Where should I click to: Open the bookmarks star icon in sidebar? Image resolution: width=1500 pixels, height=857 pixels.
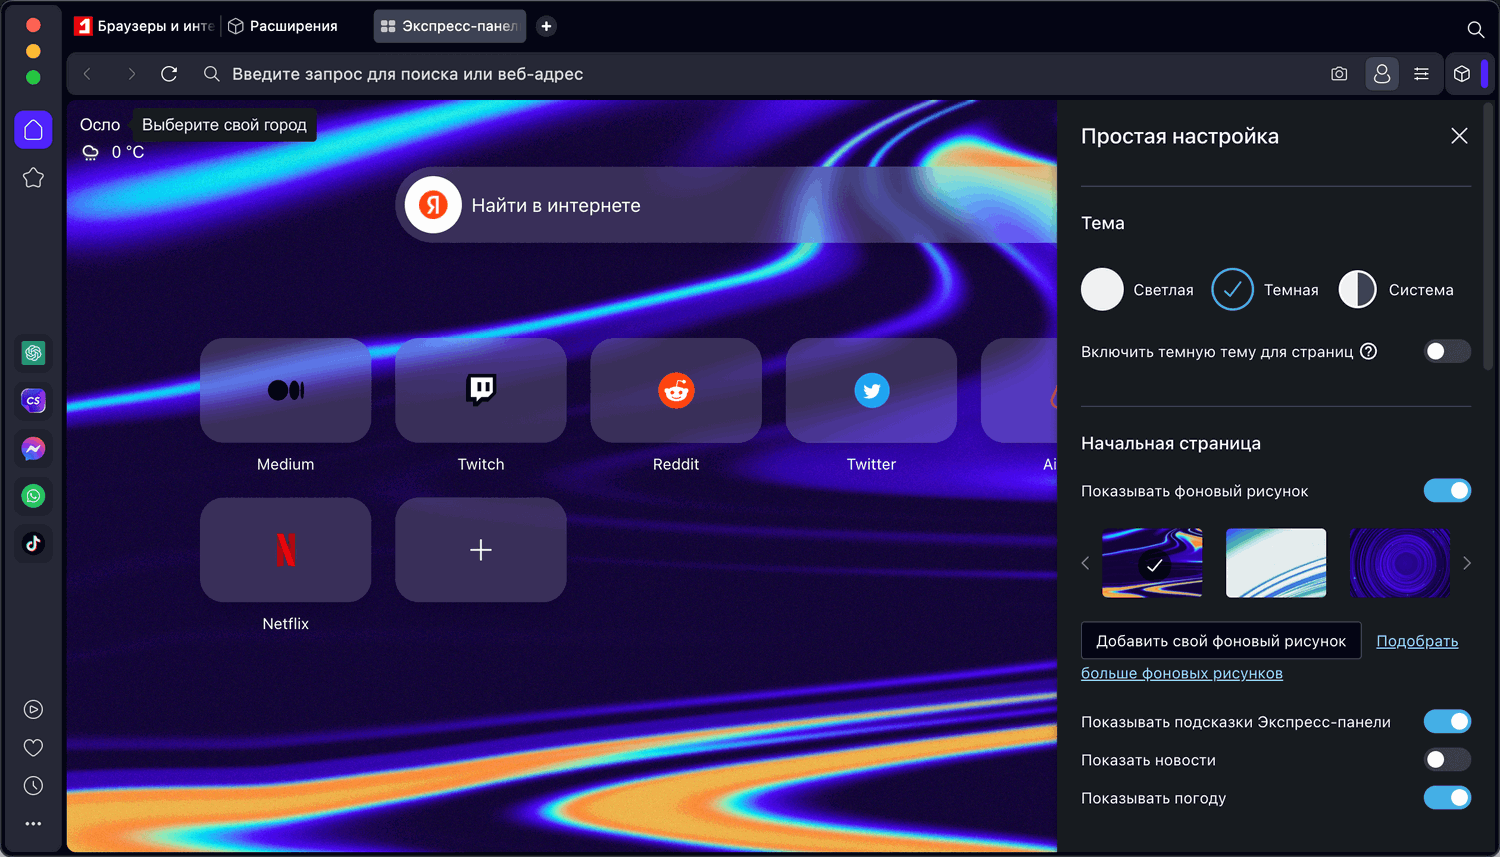tap(33, 178)
